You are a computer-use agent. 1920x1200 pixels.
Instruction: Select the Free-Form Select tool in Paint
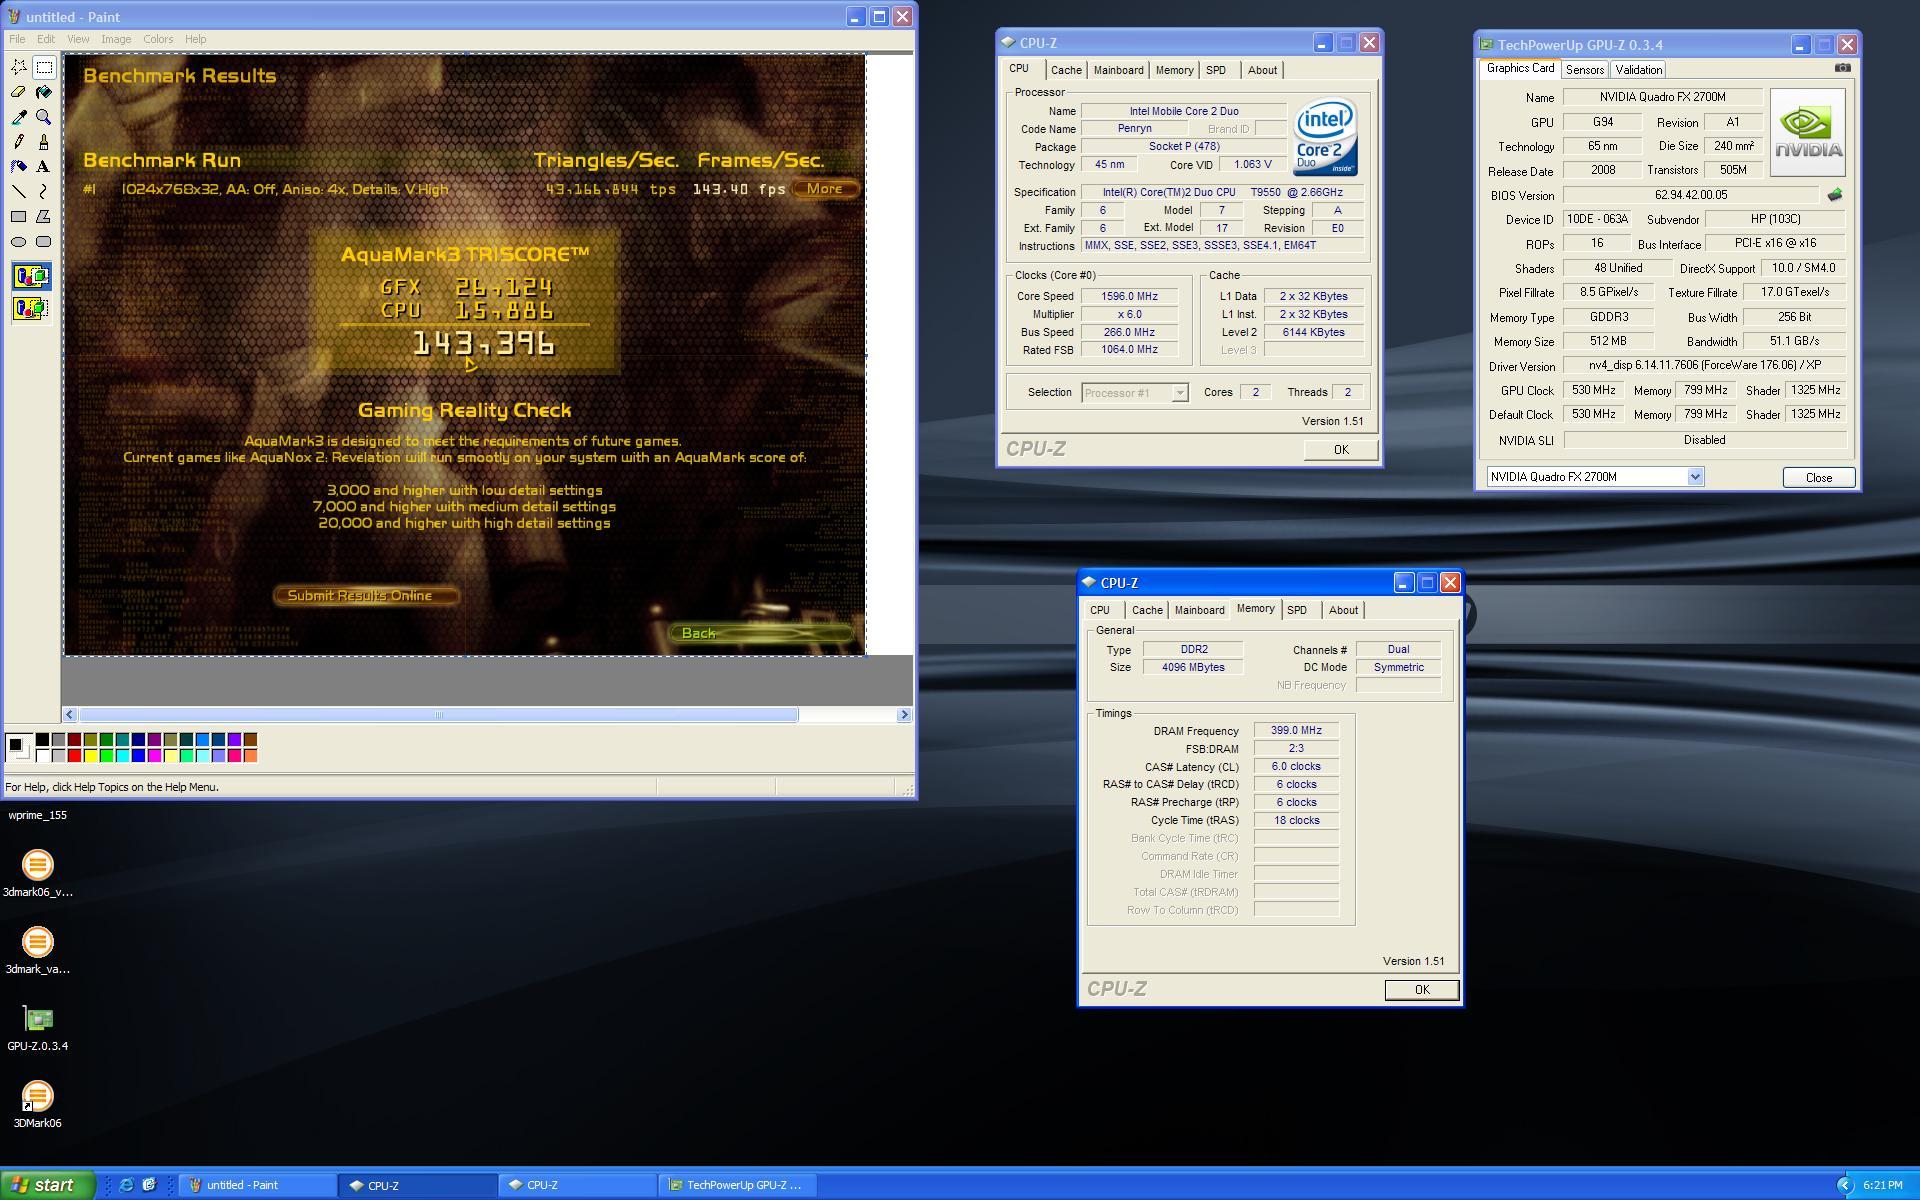(x=19, y=67)
